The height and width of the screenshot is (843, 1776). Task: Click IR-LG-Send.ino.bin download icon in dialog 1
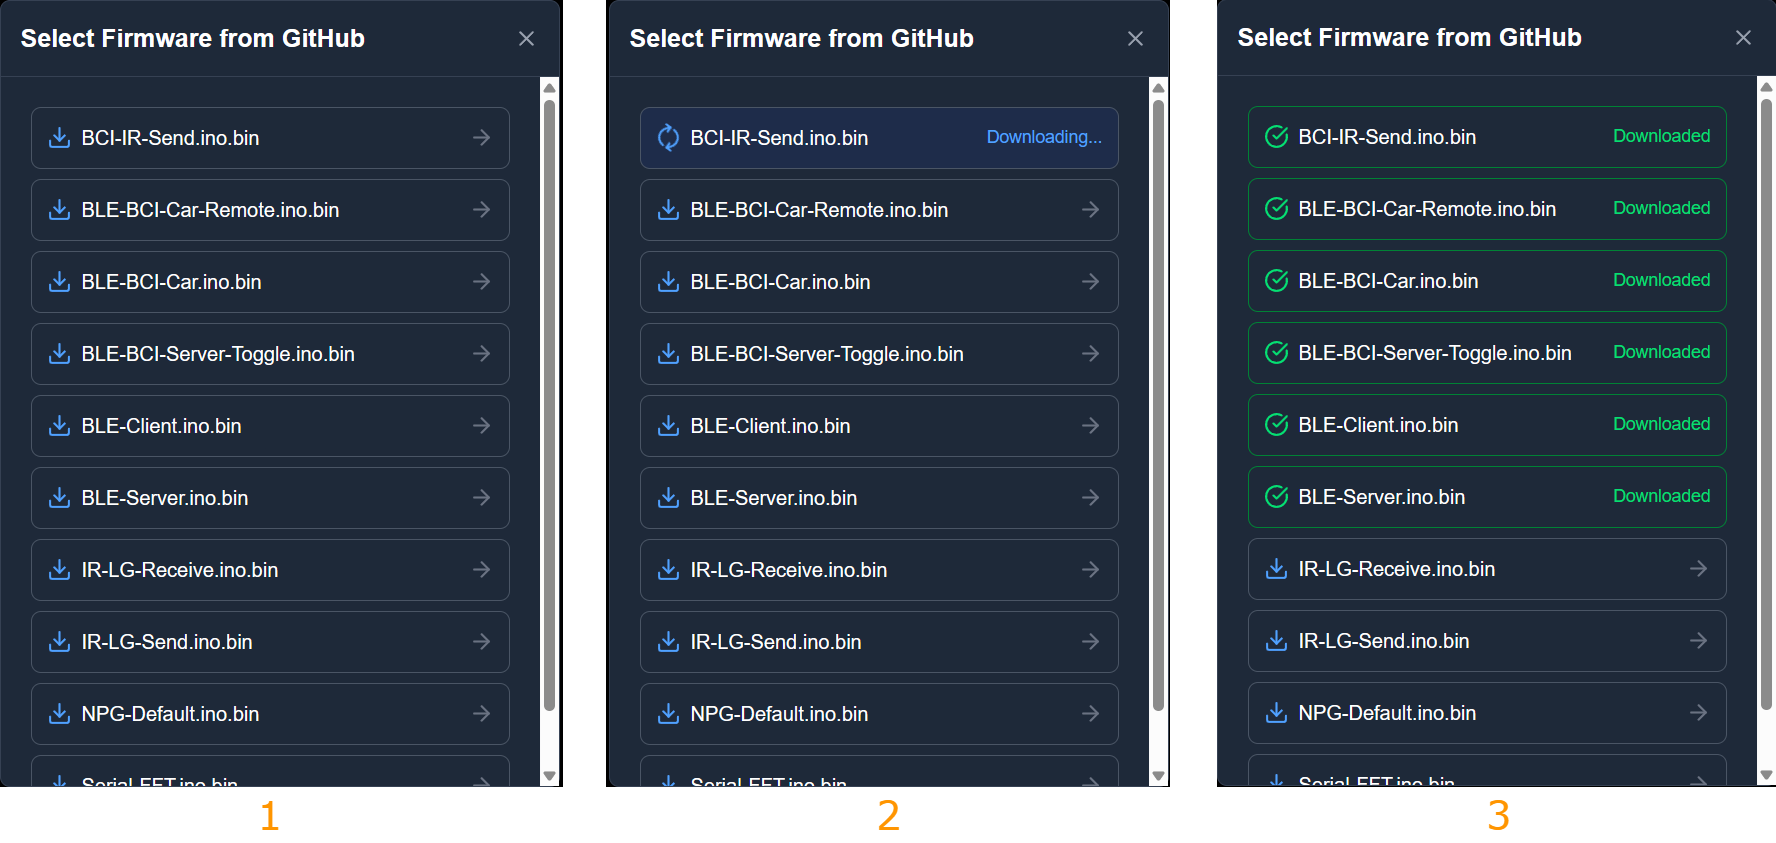pyautogui.click(x=60, y=642)
